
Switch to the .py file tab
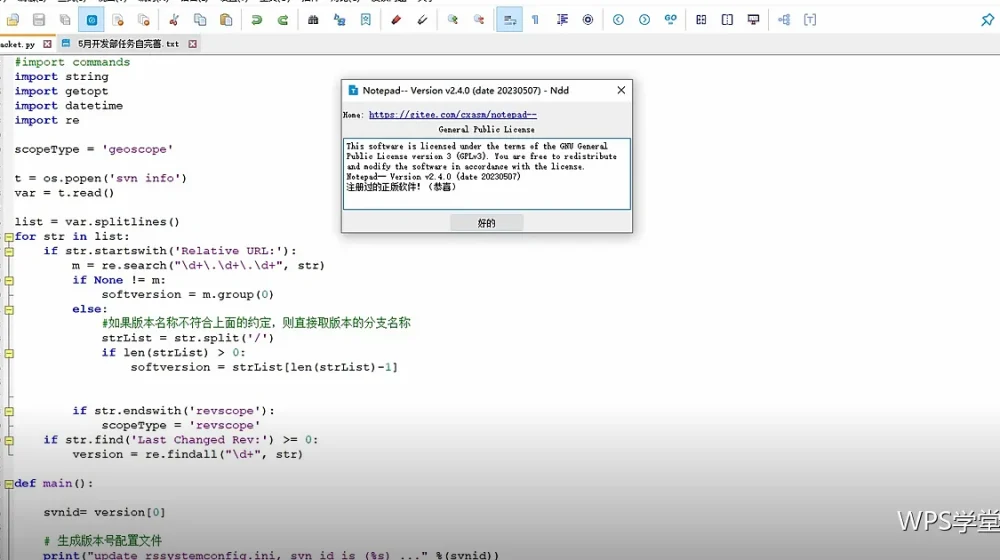[x=18, y=44]
